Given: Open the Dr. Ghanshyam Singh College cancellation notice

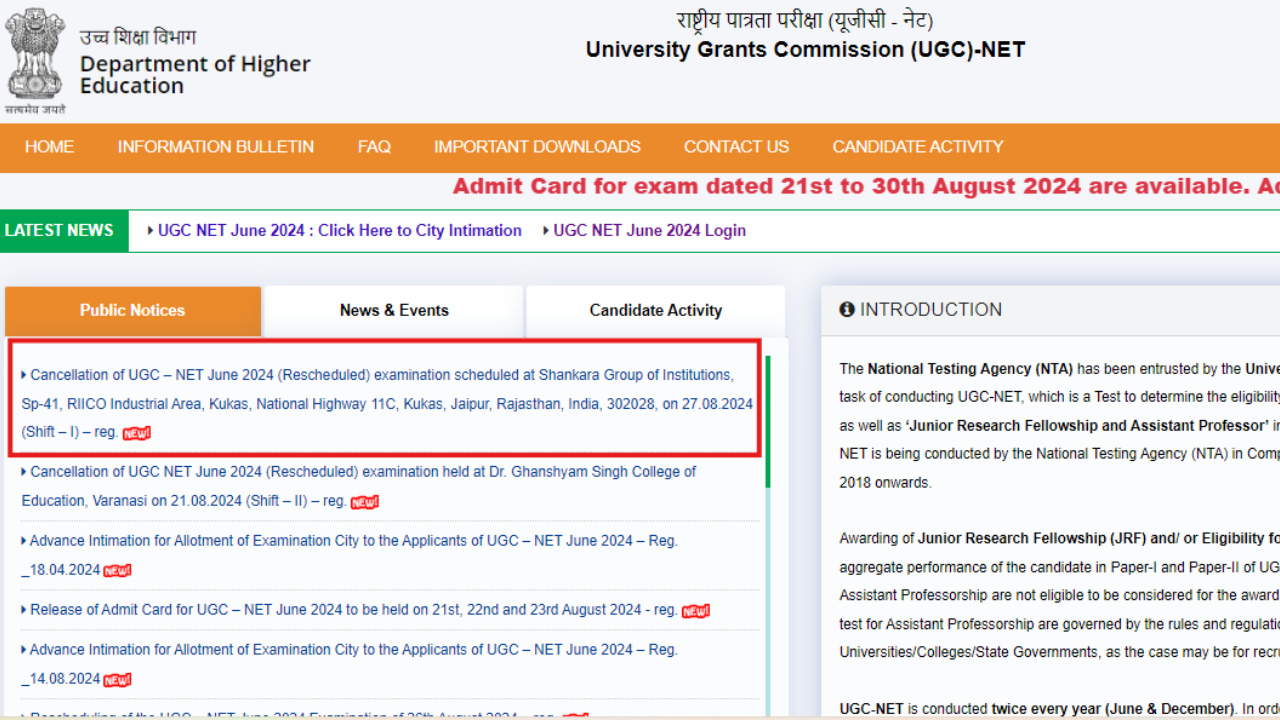Looking at the screenshot, I should pyautogui.click(x=359, y=486).
